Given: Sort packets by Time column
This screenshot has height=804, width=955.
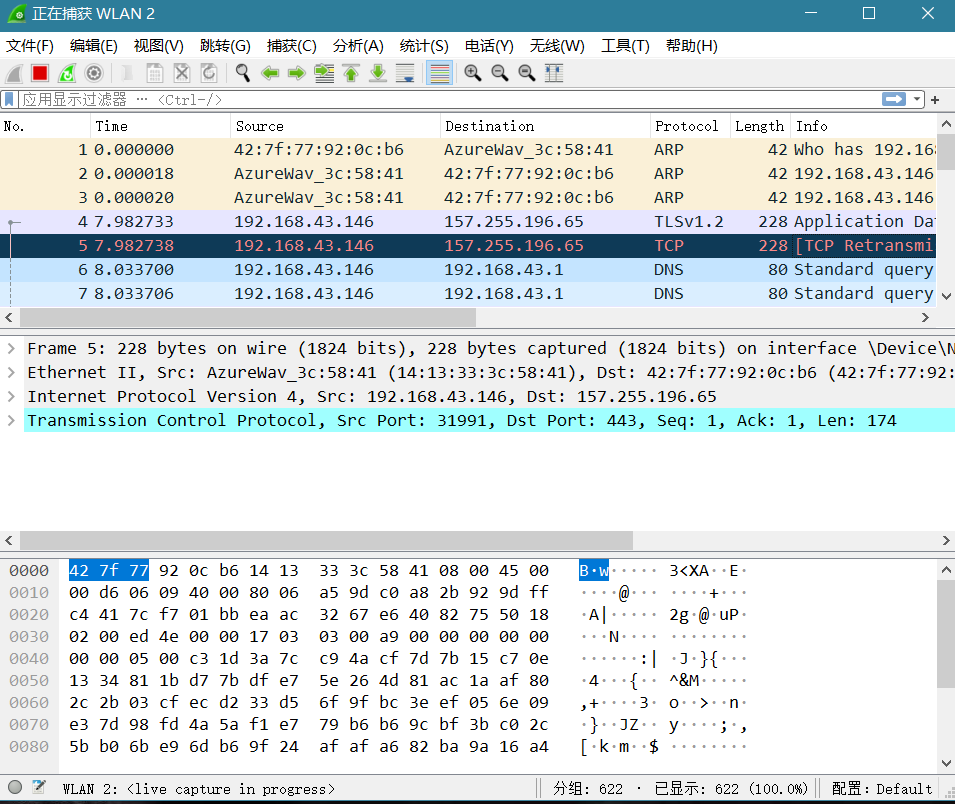Looking at the screenshot, I should [161, 126].
